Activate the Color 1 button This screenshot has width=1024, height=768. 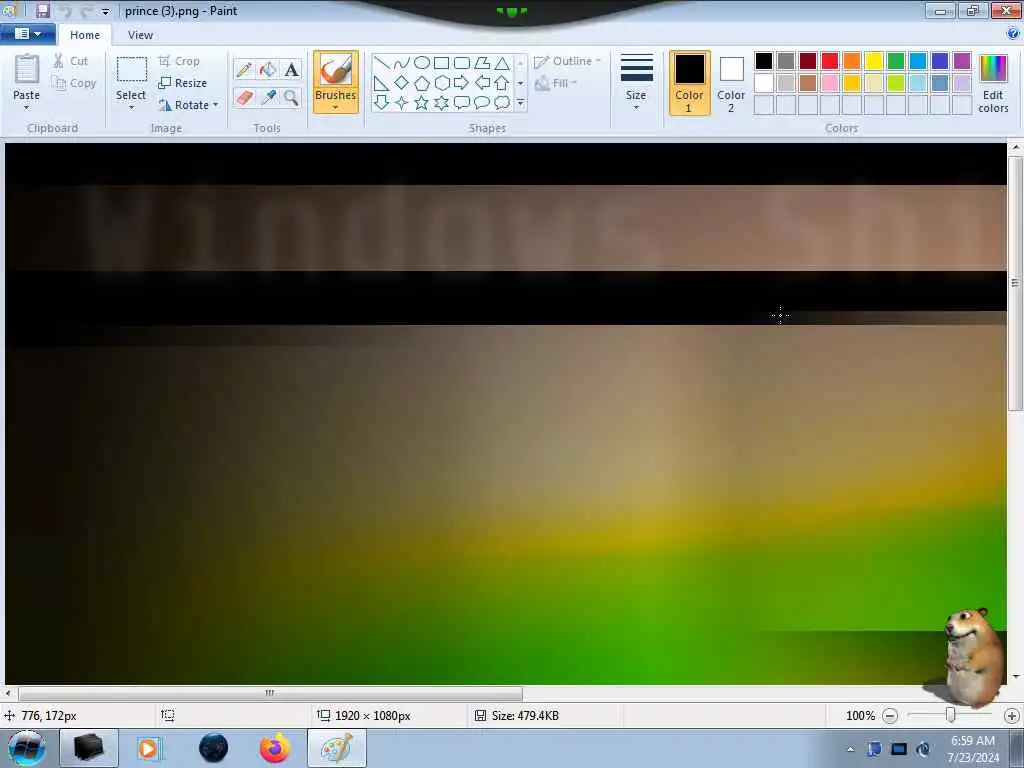pyautogui.click(x=689, y=82)
